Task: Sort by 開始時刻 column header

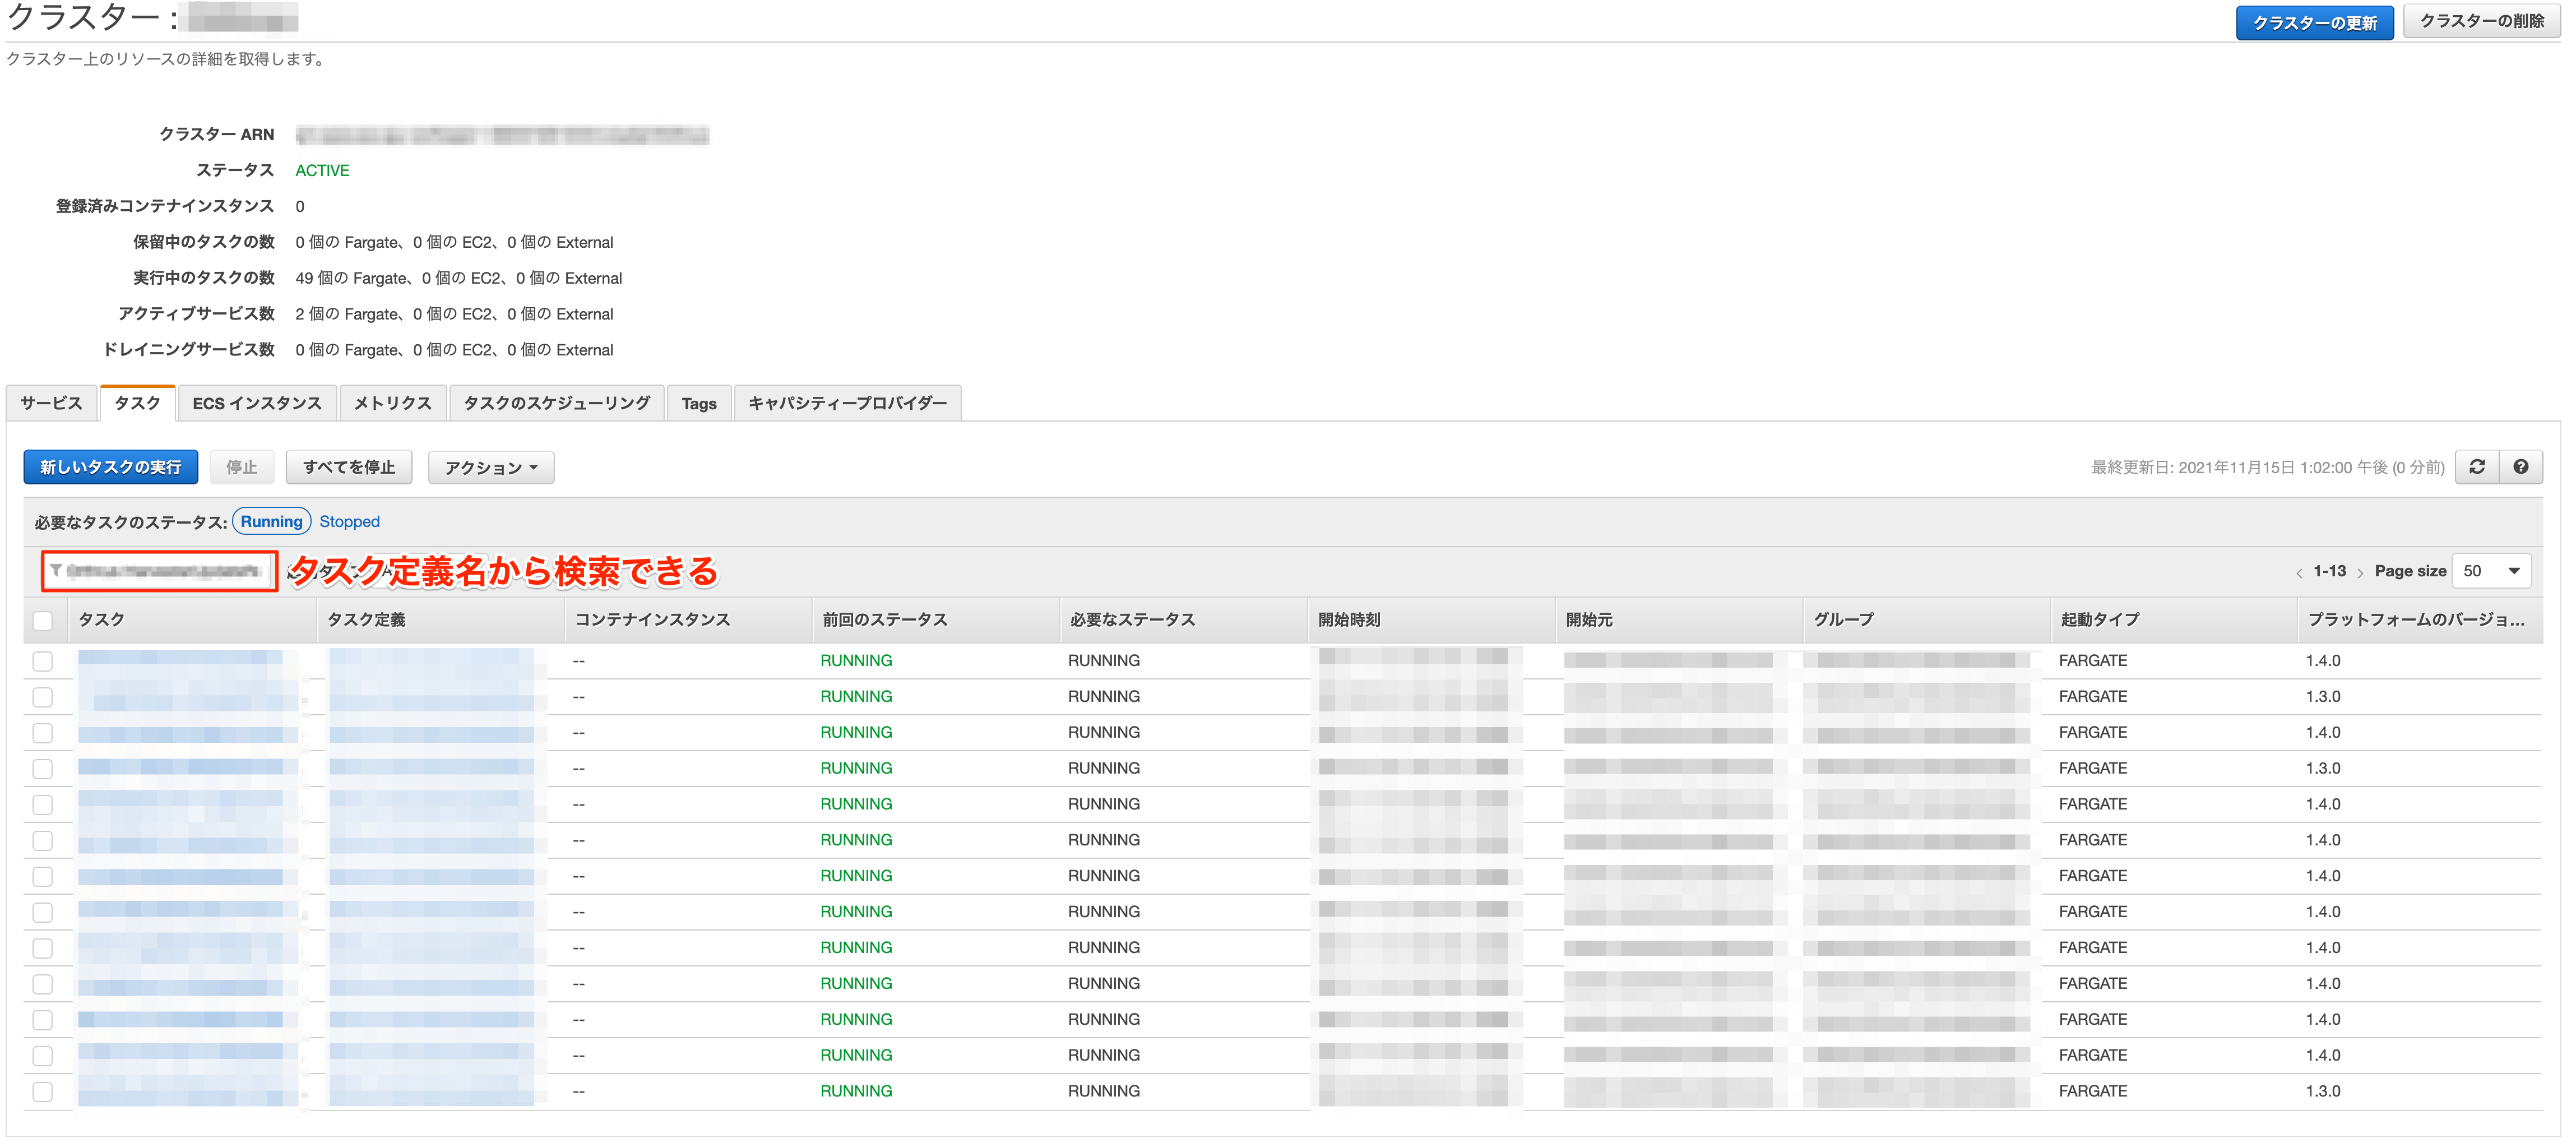Action: point(1432,620)
